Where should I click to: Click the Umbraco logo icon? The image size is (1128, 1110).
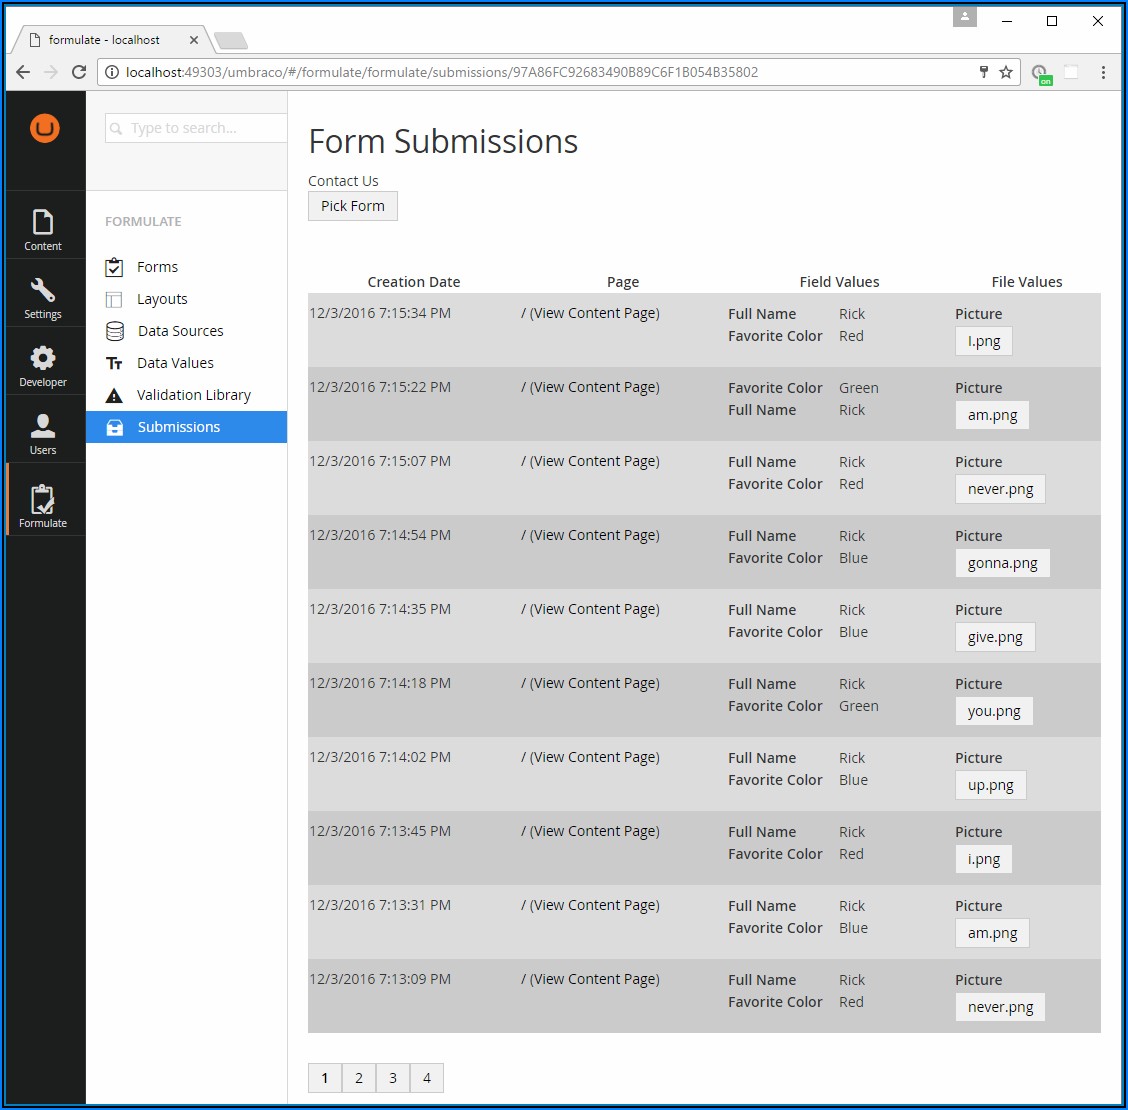coord(44,128)
